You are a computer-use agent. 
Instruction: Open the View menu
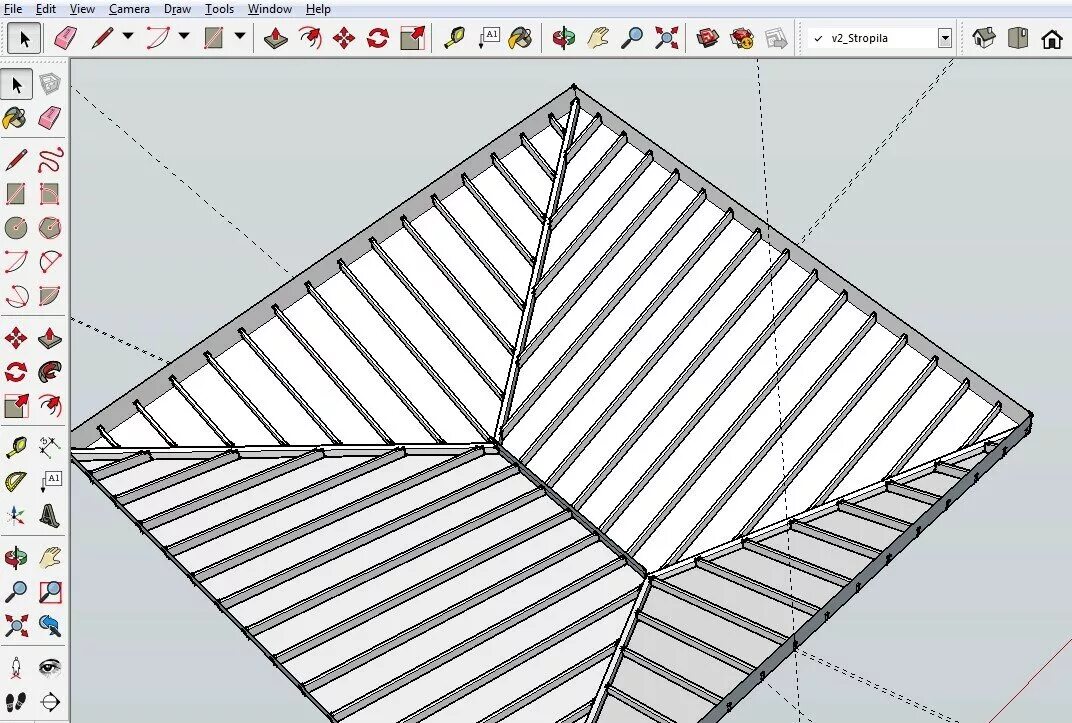click(x=83, y=9)
